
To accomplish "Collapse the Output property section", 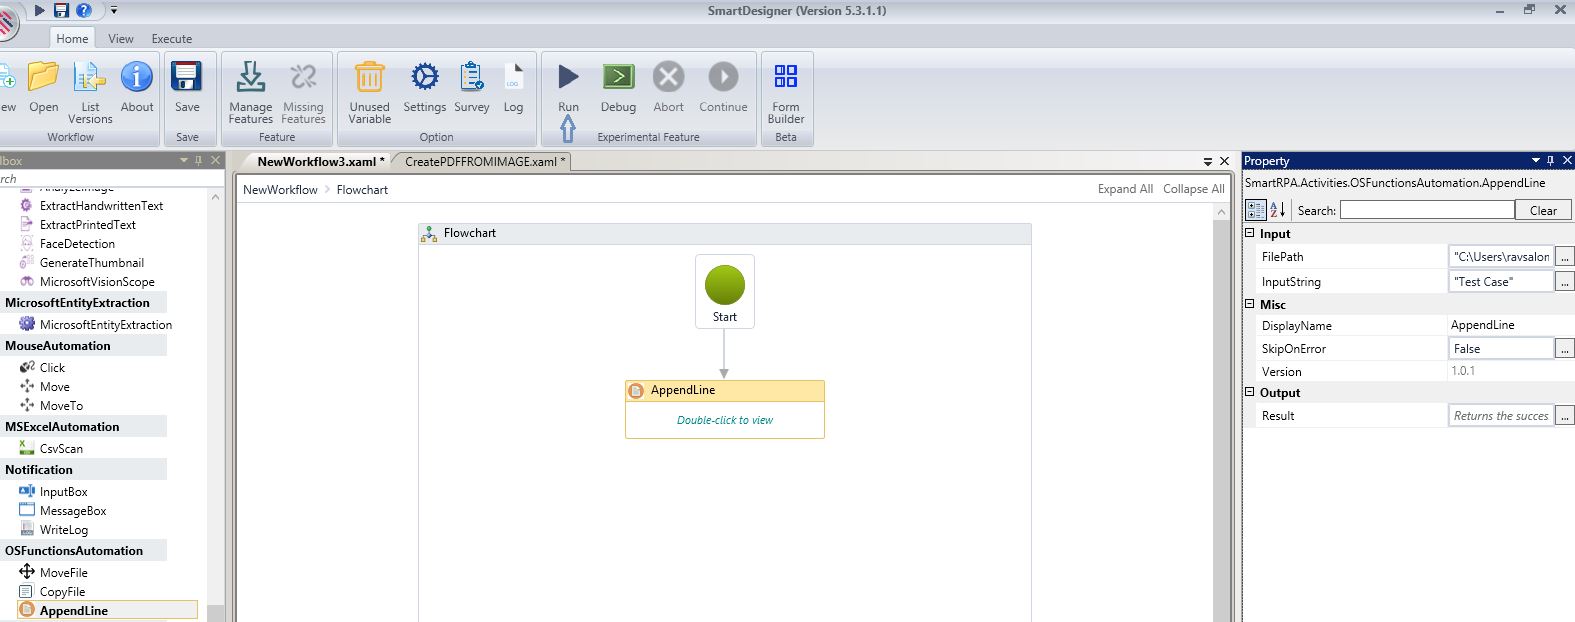I will click(x=1249, y=392).
